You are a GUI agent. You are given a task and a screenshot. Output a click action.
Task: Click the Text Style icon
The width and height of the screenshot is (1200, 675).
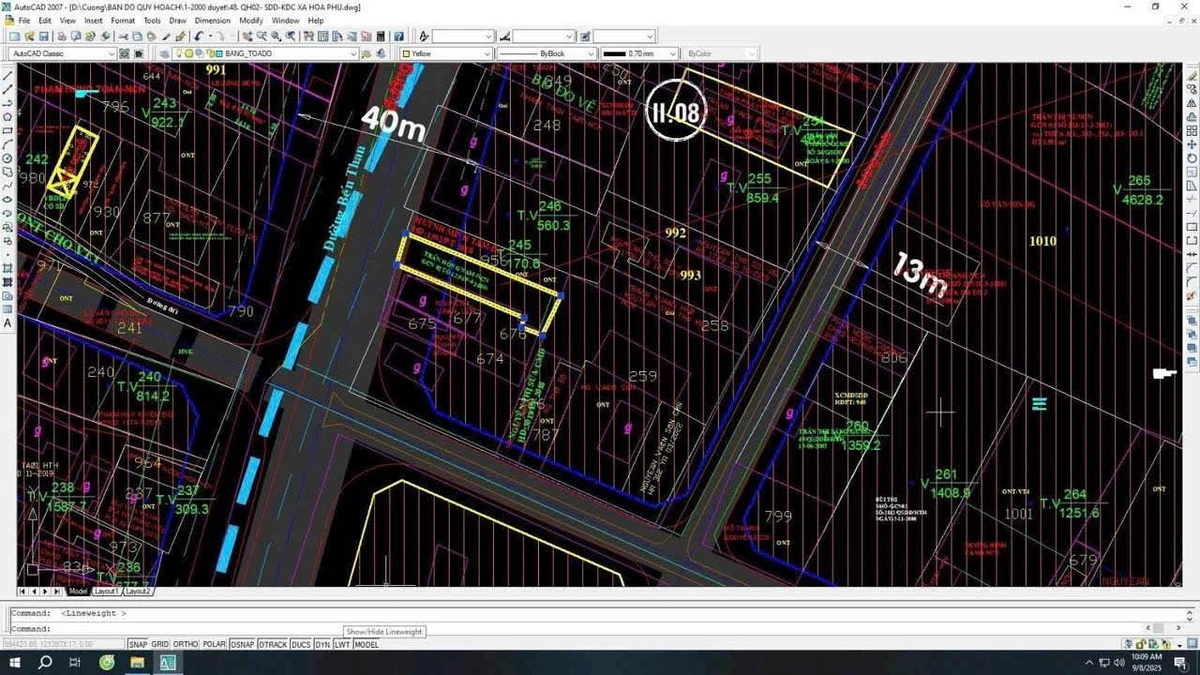pos(424,36)
